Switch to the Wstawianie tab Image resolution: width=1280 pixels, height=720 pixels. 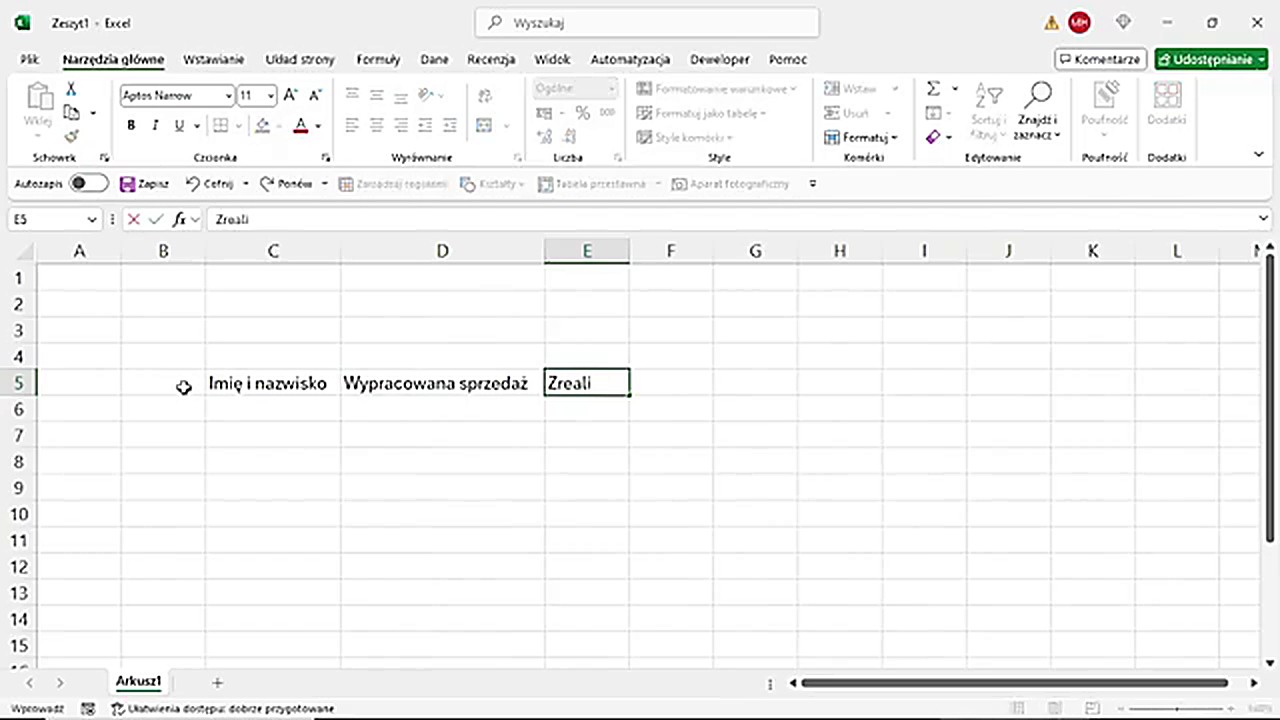pyautogui.click(x=214, y=59)
